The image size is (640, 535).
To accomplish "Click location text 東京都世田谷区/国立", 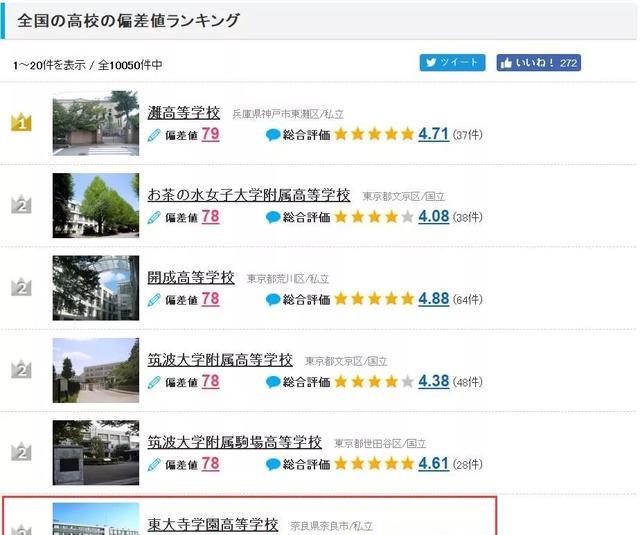I will point(380,444).
